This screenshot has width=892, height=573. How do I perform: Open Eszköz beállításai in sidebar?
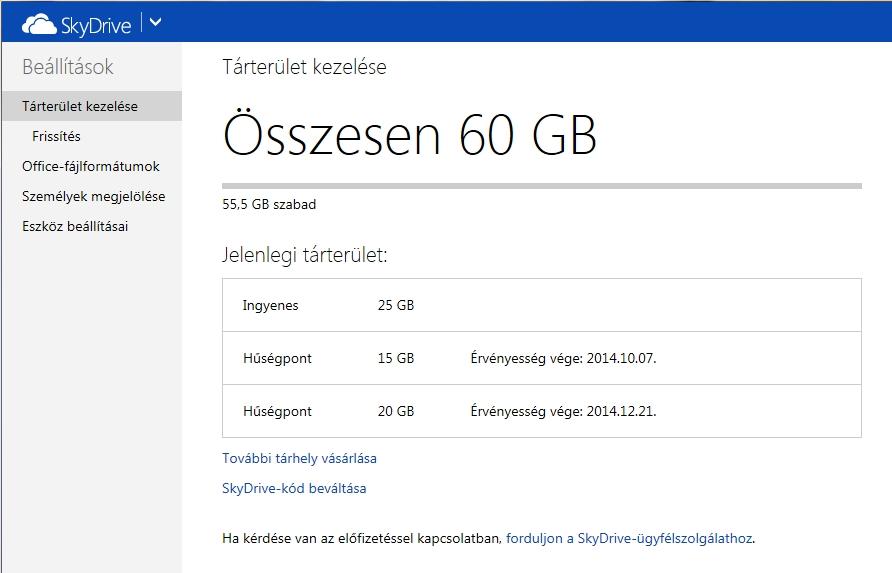(x=75, y=226)
